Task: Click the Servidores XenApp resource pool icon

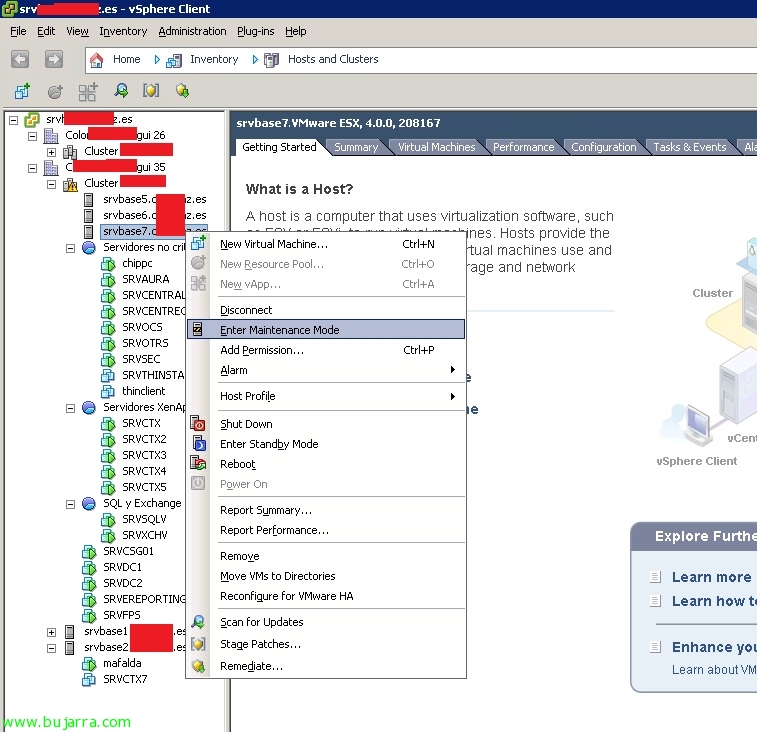Action: coord(89,408)
